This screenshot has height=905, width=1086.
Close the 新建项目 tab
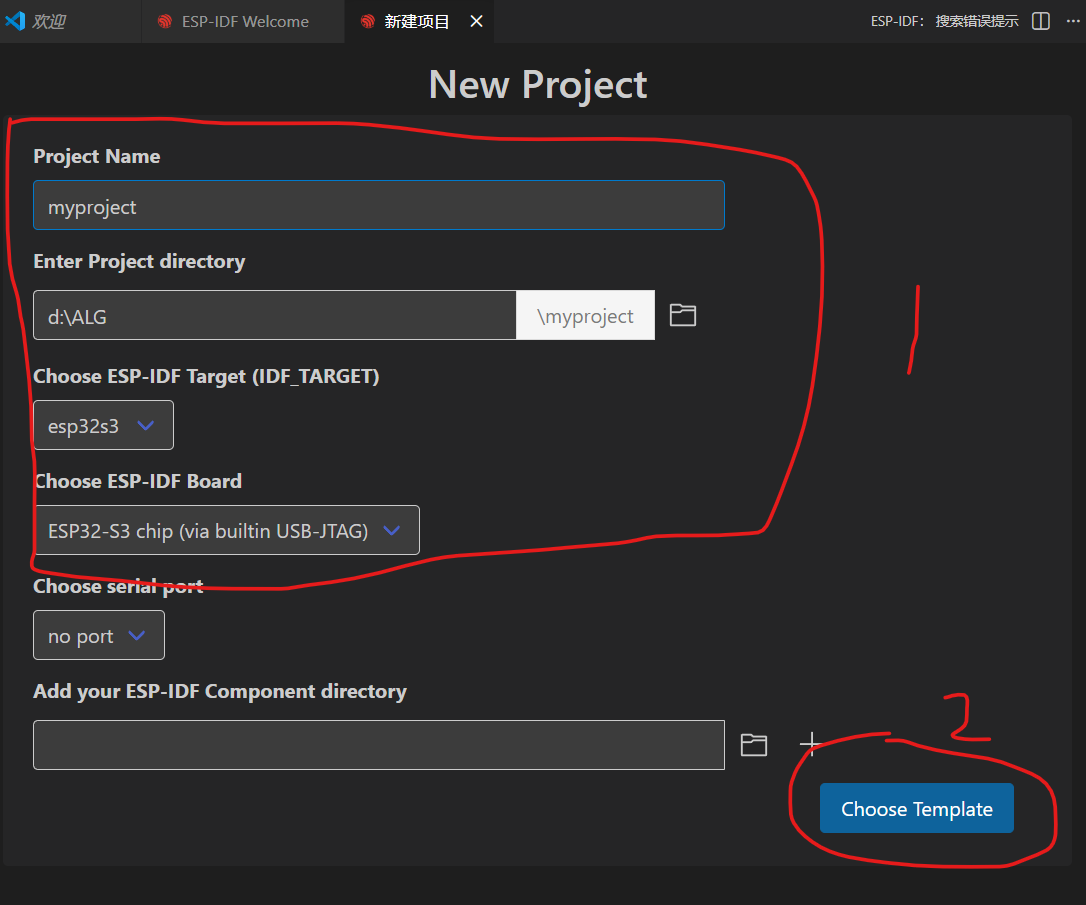(477, 21)
